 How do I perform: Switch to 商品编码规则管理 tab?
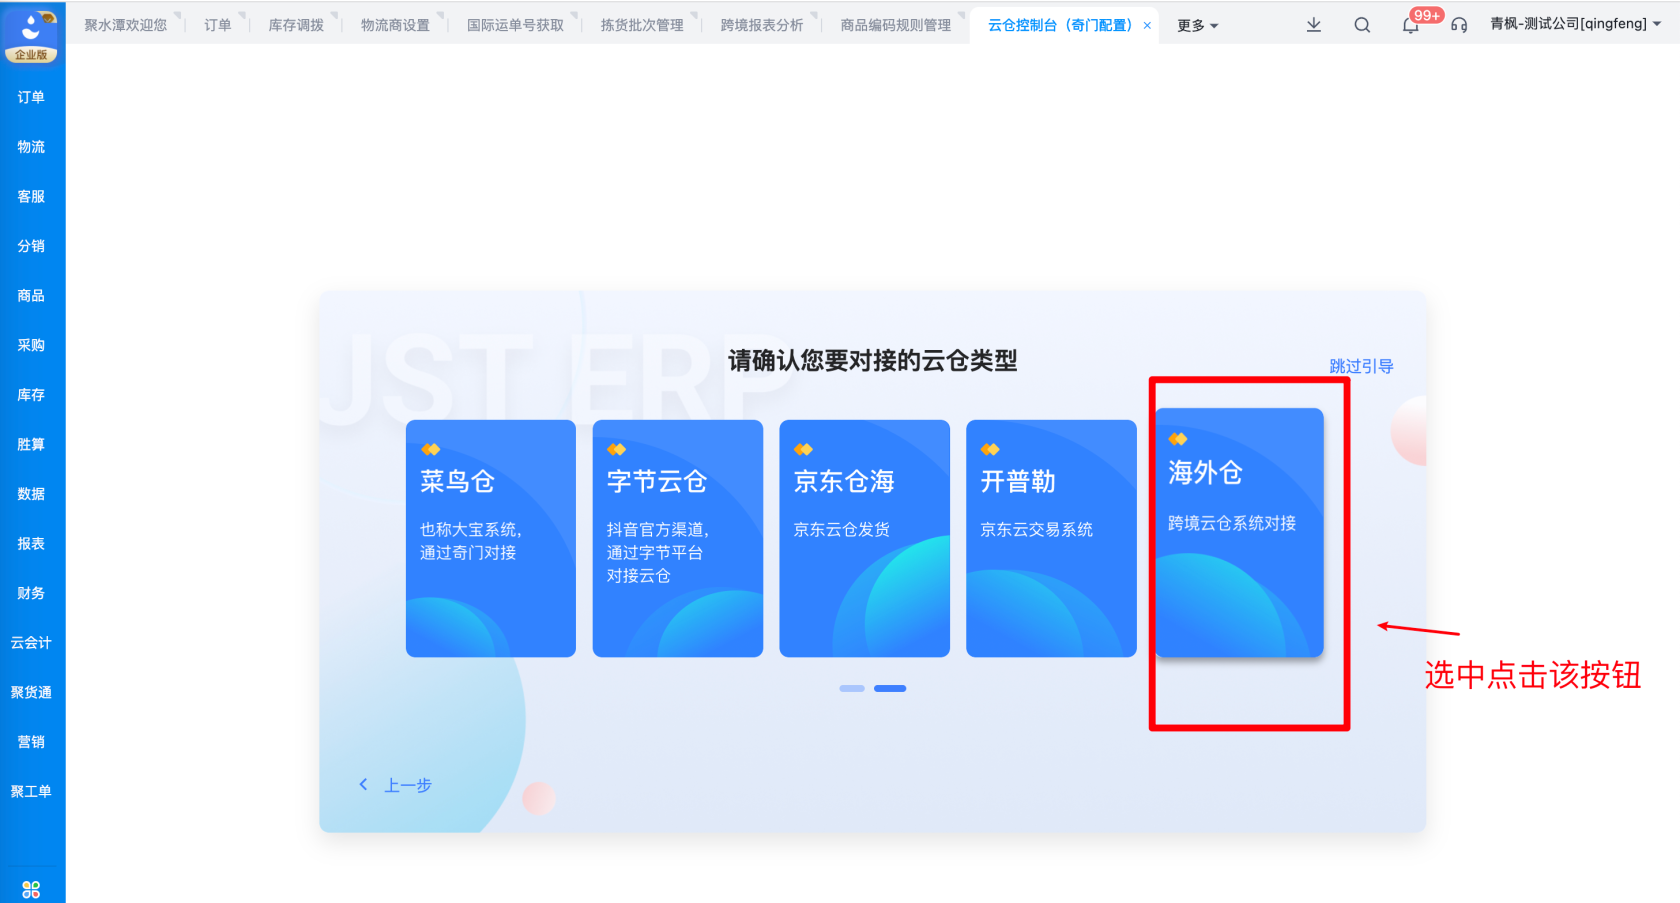click(x=896, y=25)
